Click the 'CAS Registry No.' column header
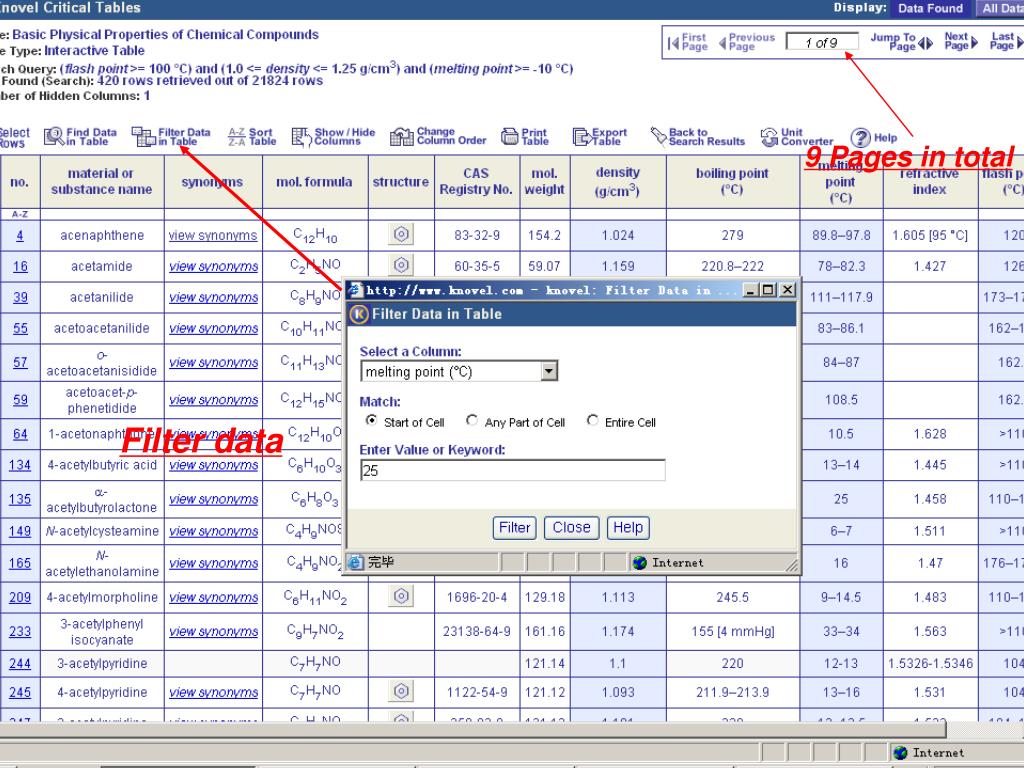 click(x=477, y=182)
